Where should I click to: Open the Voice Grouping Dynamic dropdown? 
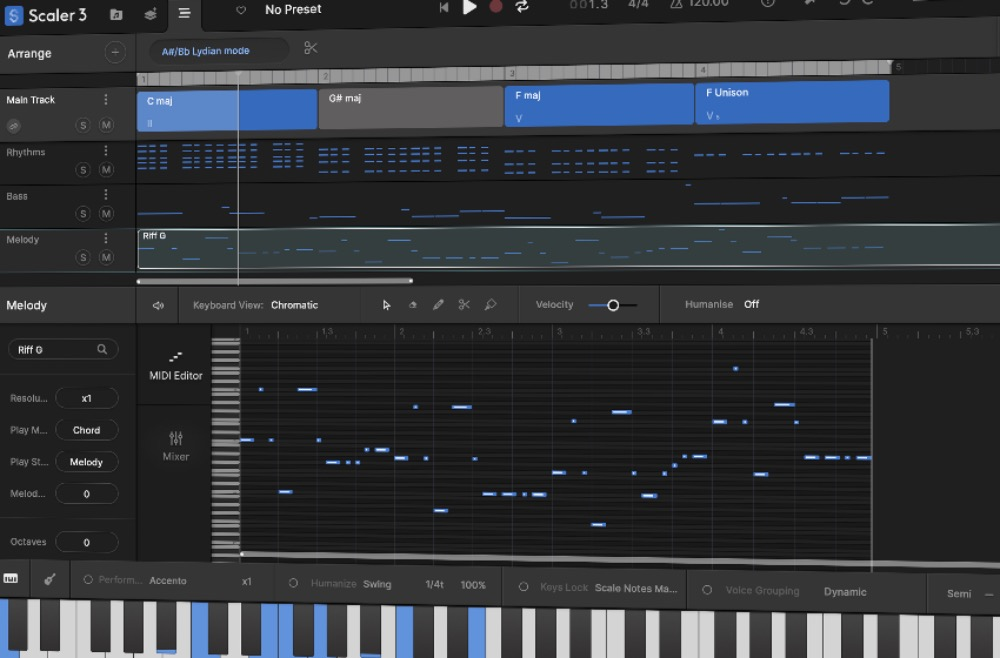pyautogui.click(x=845, y=592)
